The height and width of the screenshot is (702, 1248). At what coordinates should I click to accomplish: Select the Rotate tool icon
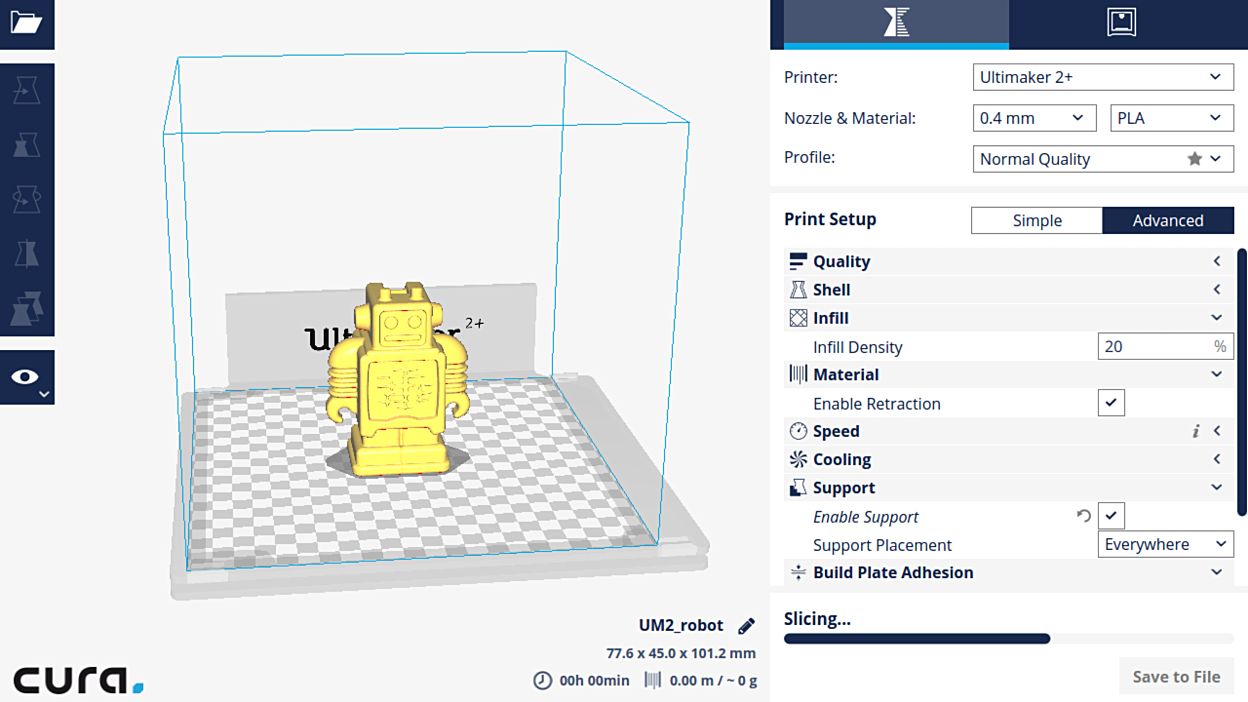click(26, 200)
